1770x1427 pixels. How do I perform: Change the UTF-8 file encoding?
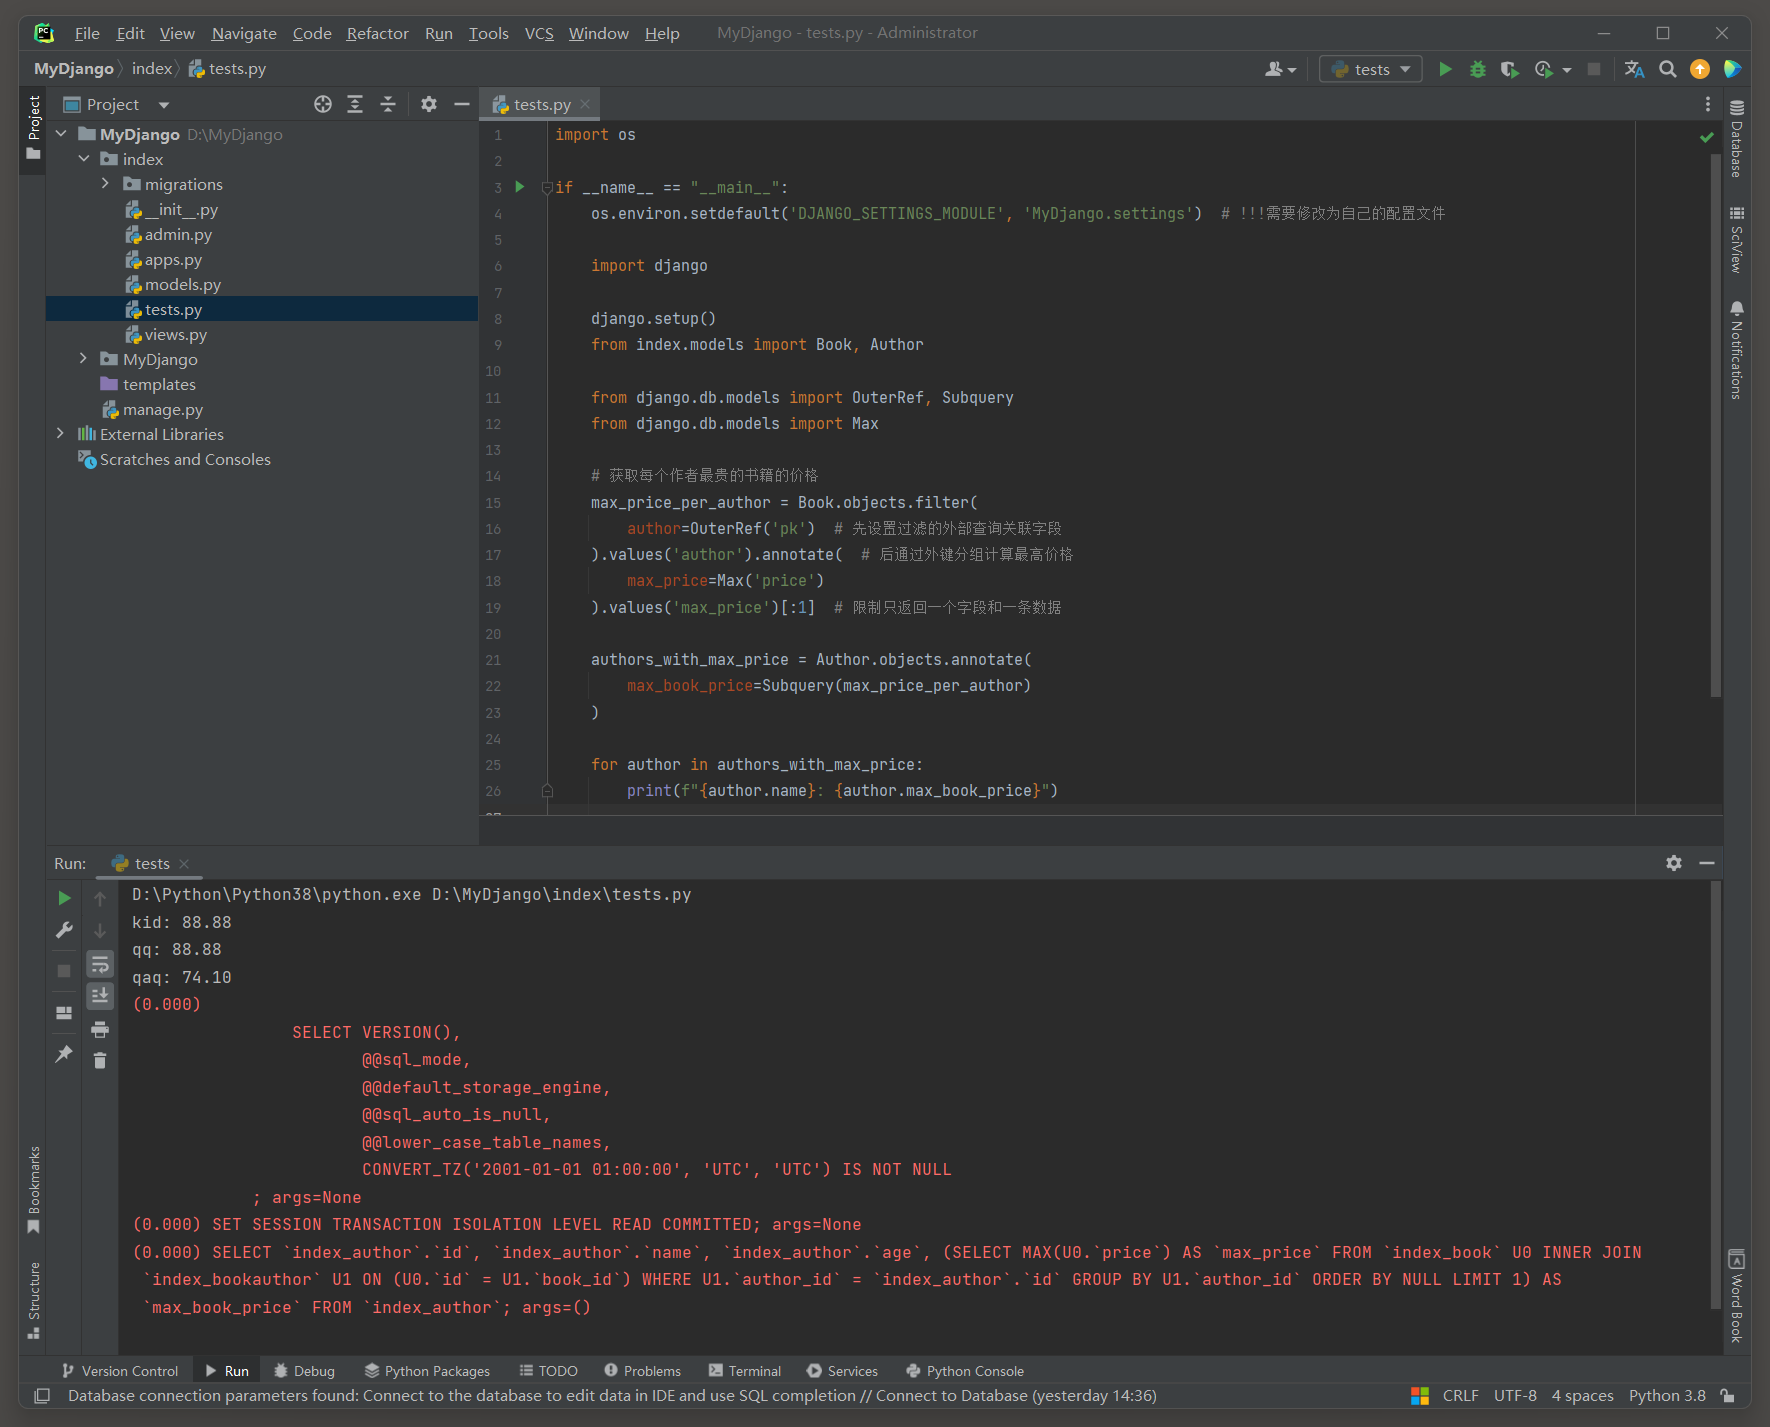[x=1515, y=1396]
